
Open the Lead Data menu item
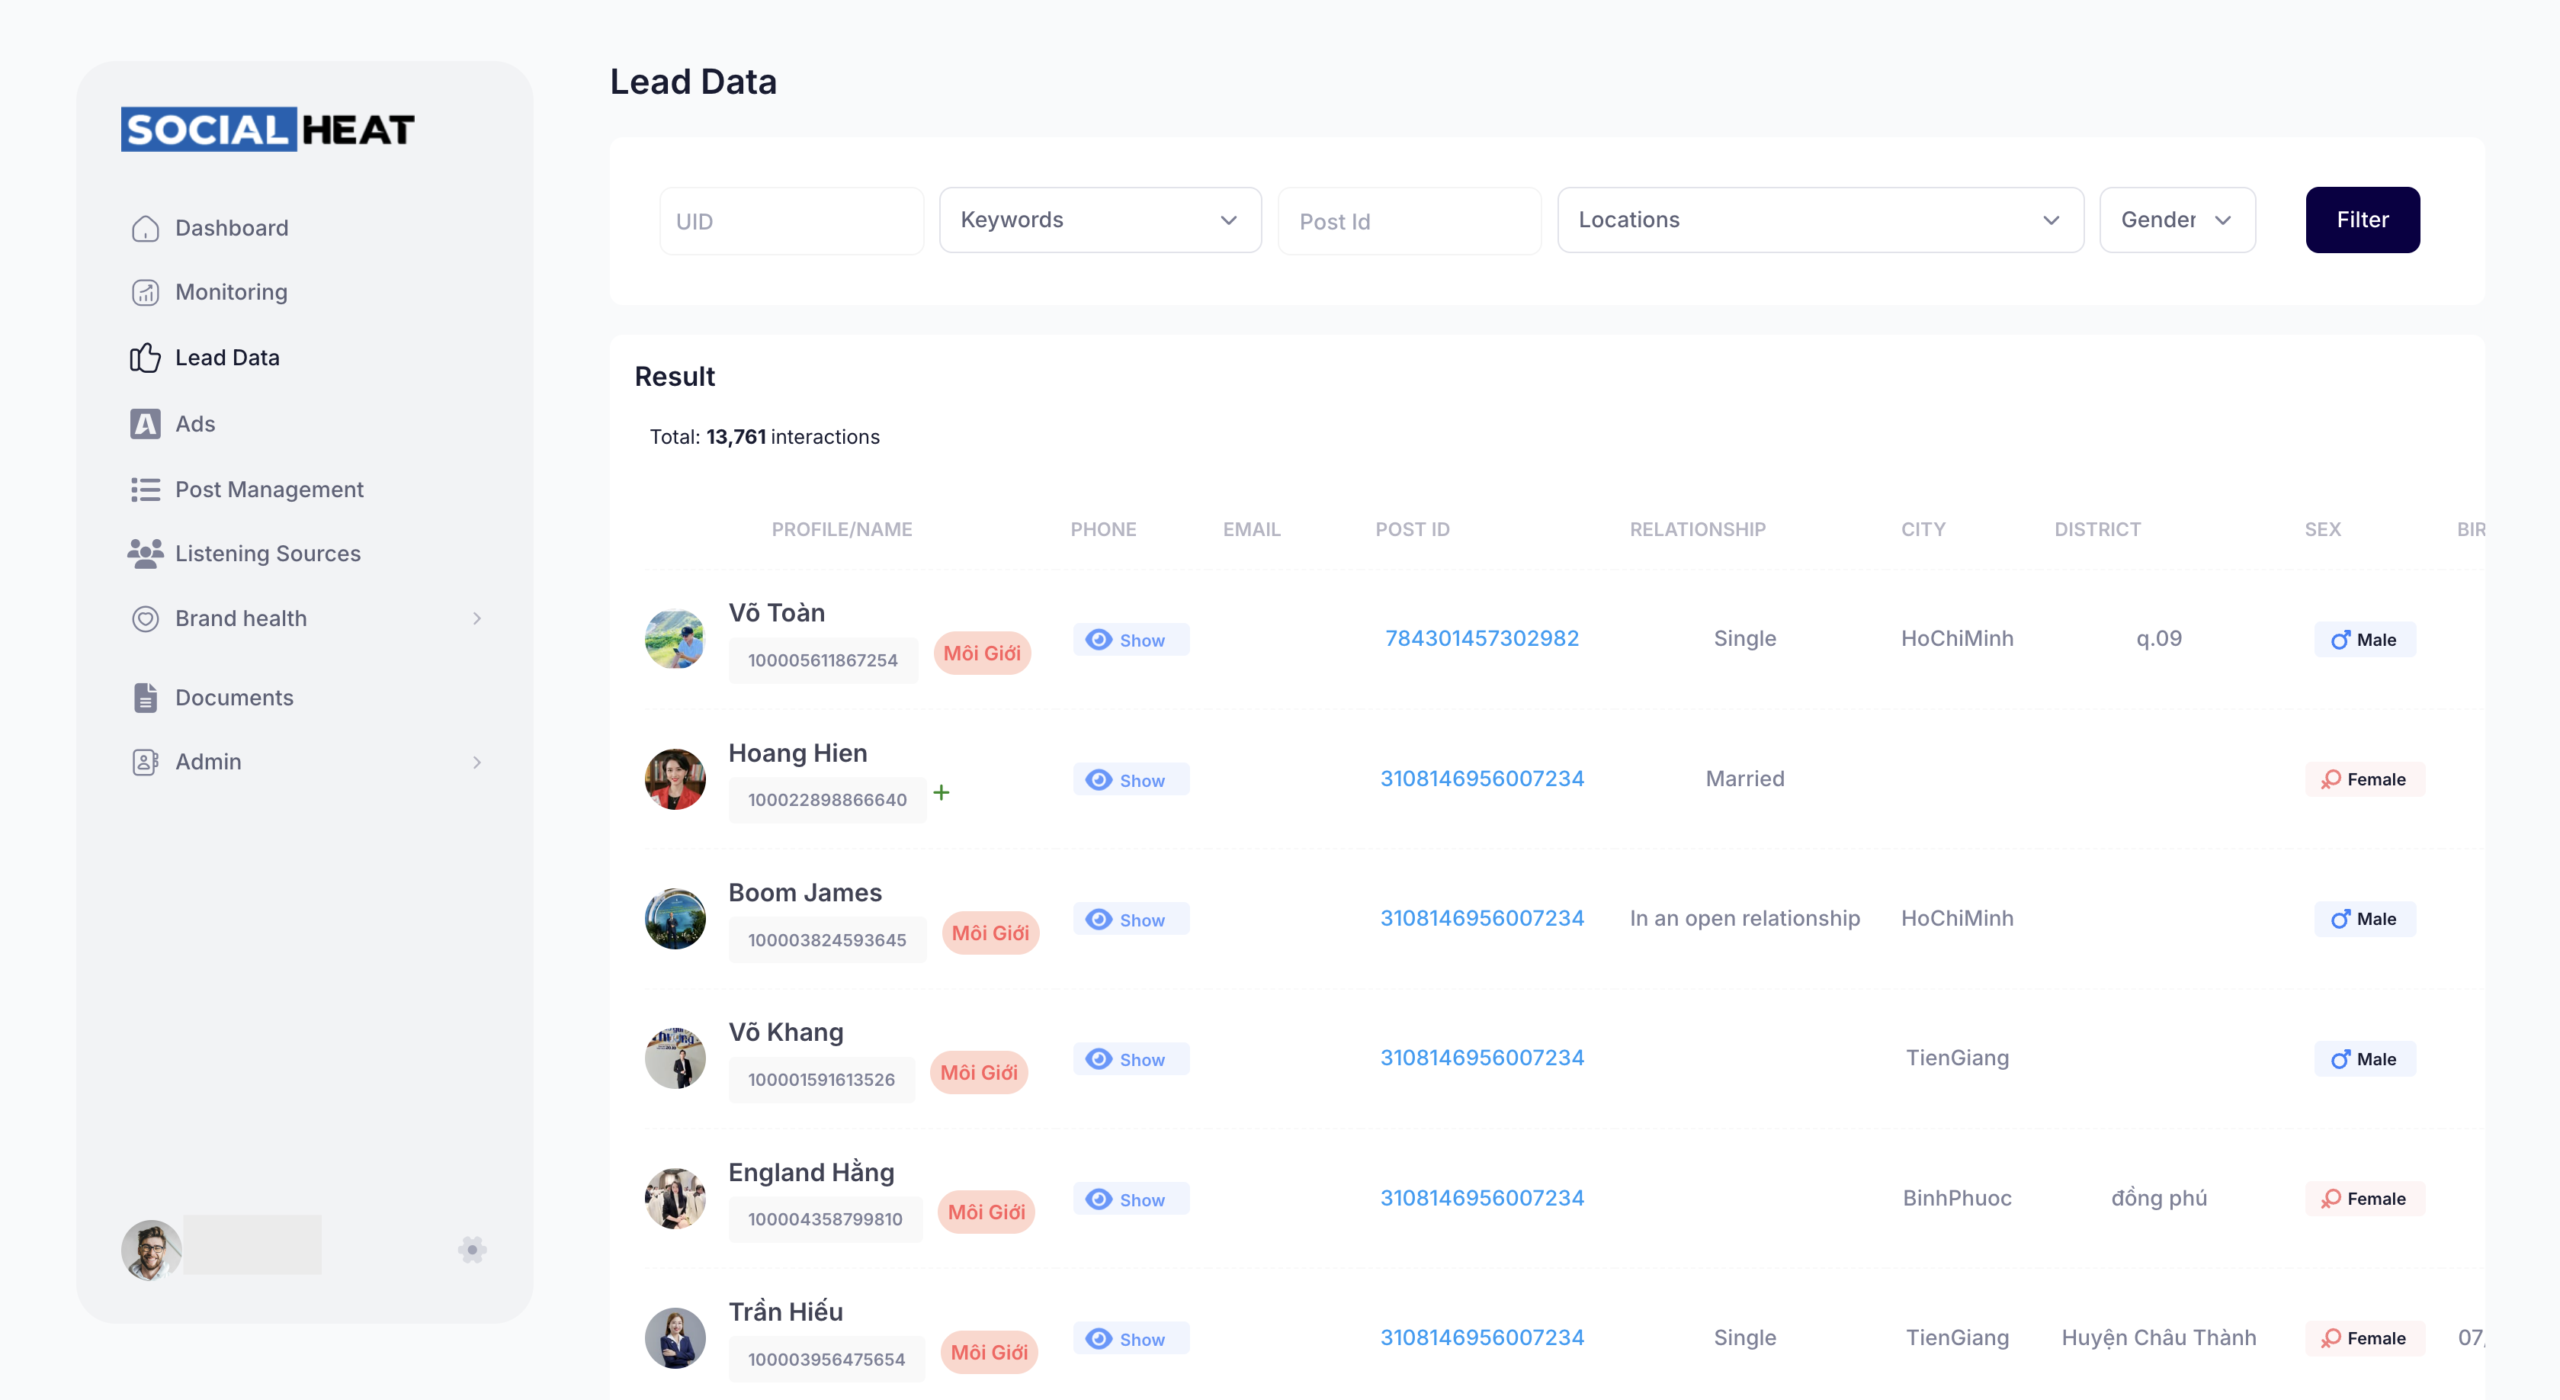[227, 358]
